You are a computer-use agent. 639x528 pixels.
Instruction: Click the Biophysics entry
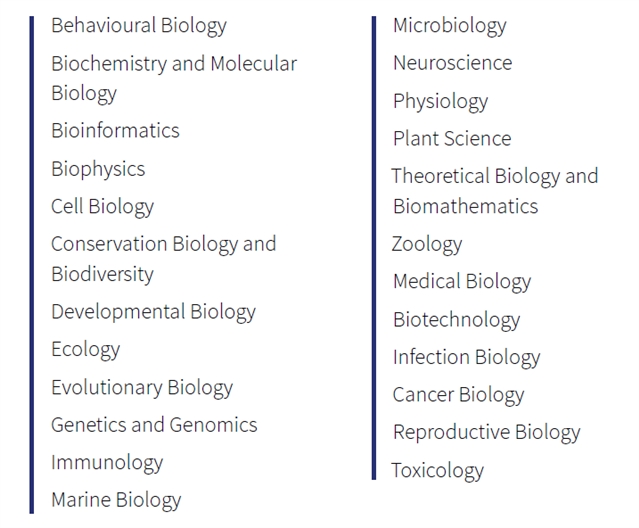tap(98, 169)
